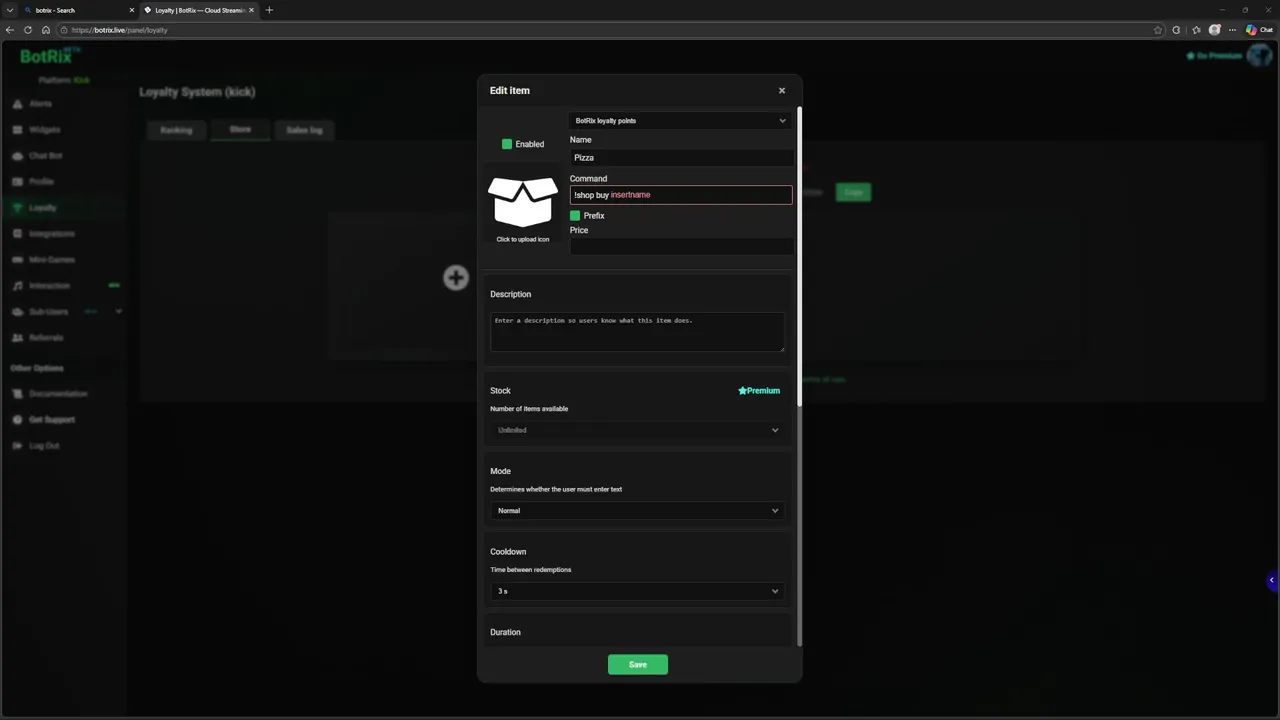Open Integrations in the sidebar
The width and height of the screenshot is (1280, 720).
point(51,234)
